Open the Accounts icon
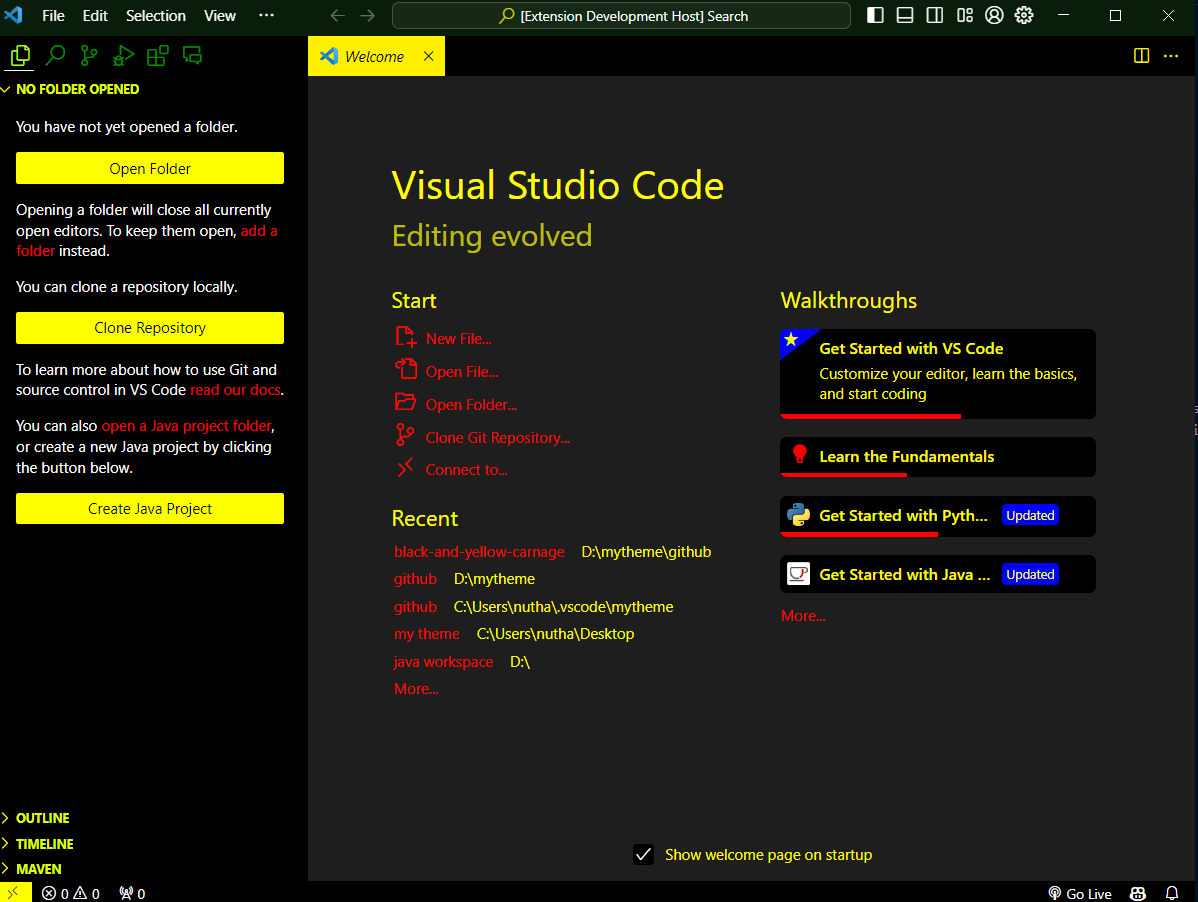1198x902 pixels. tap(994, 15)
